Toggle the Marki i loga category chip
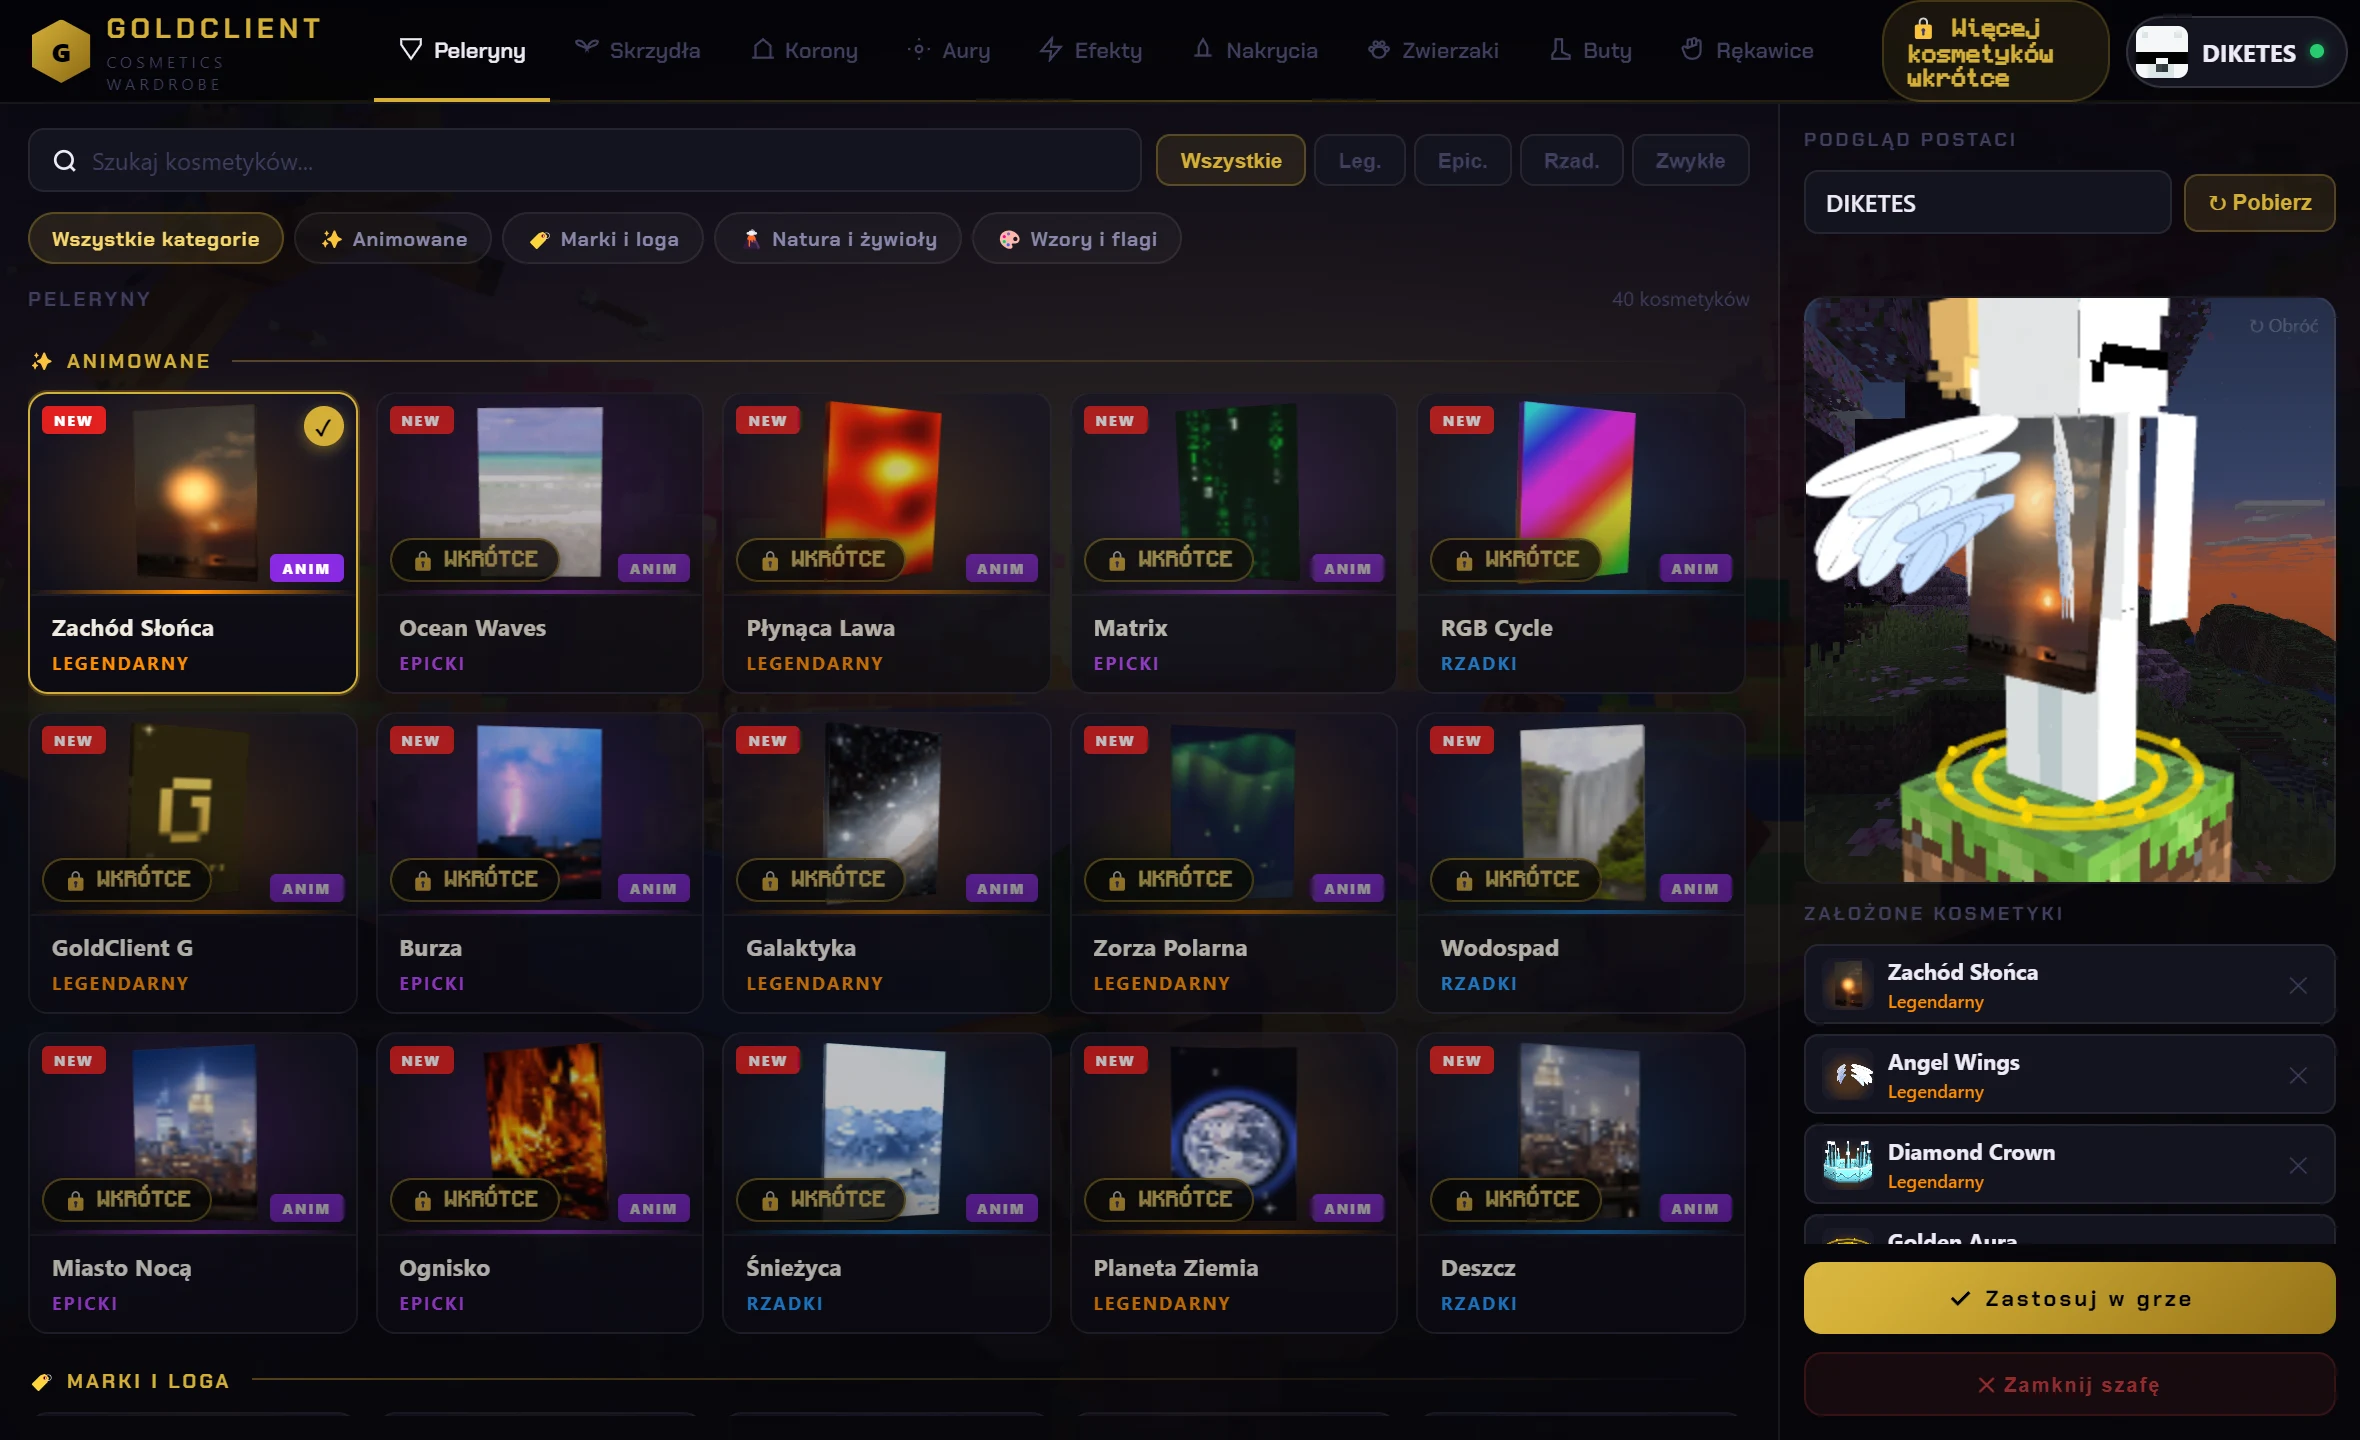This screenshot has height=1440, width=2360. click(603, 239)
